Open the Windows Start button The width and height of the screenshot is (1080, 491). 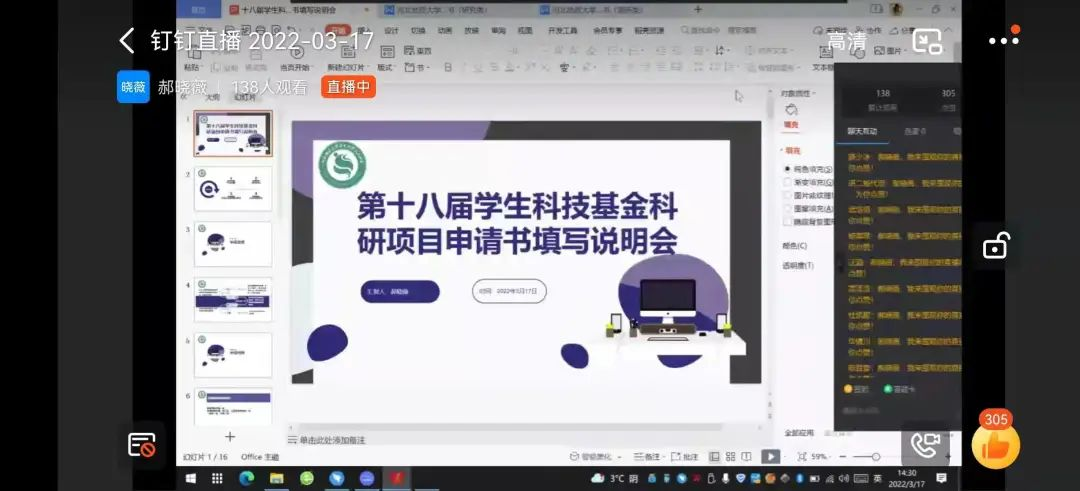click(x=191, y=478)
